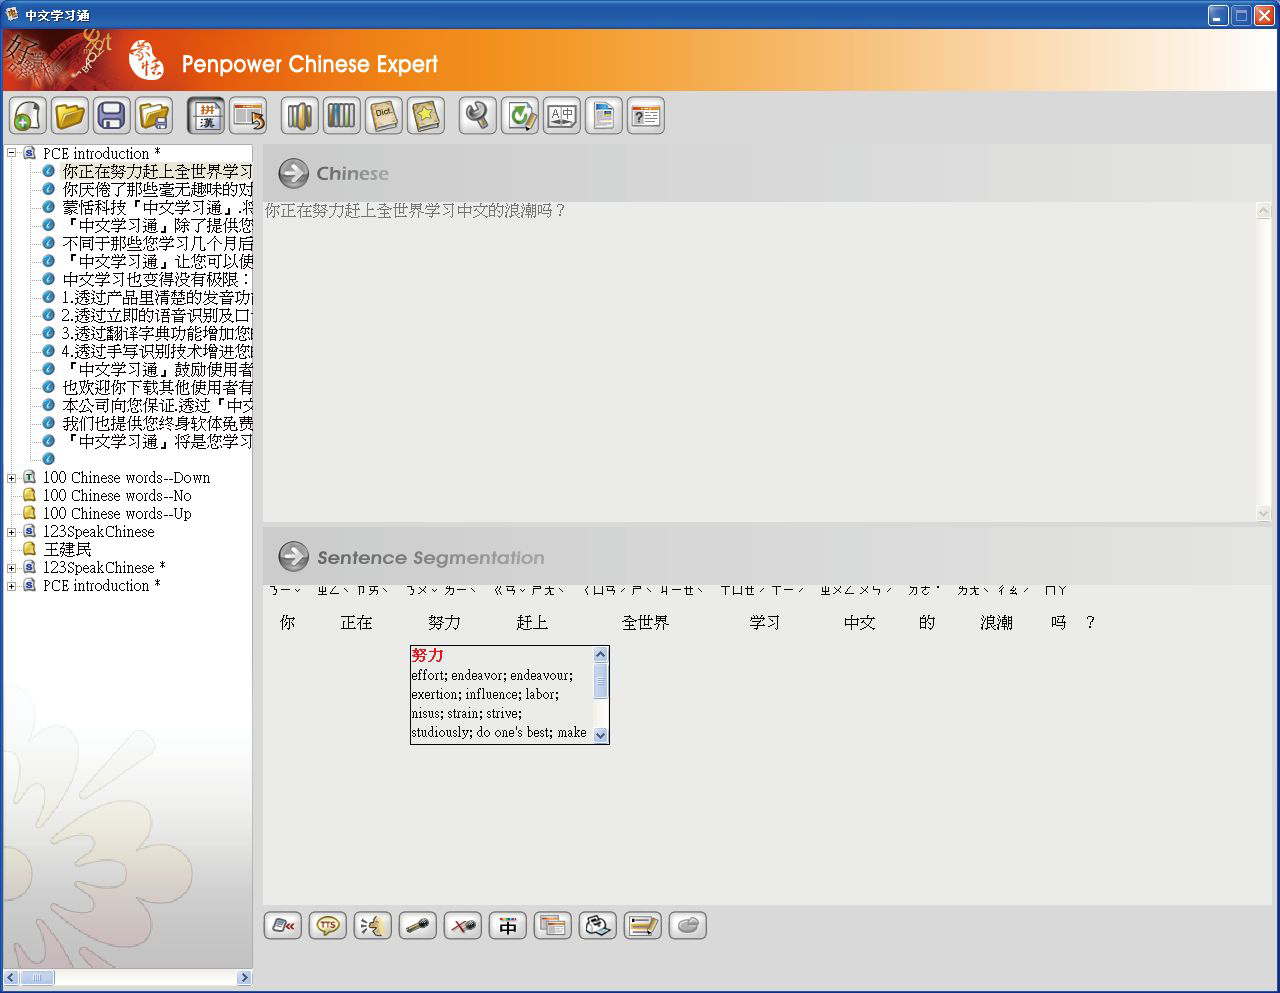Click the grey pie-chart icon
Viewport: 1280px width, 993px height.
tap(688, 926)
